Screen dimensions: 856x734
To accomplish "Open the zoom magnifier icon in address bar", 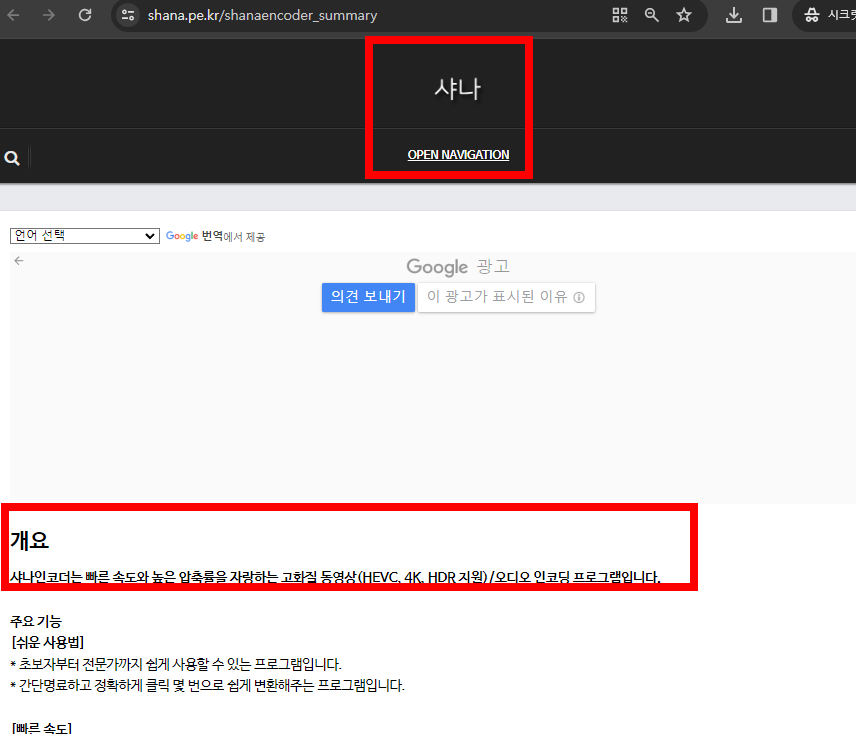I will pos(652,15).
